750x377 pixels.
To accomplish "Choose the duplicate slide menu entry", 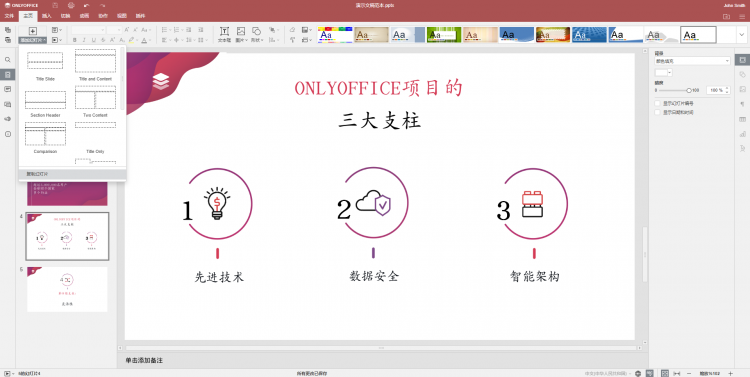I will coord(73,174).
